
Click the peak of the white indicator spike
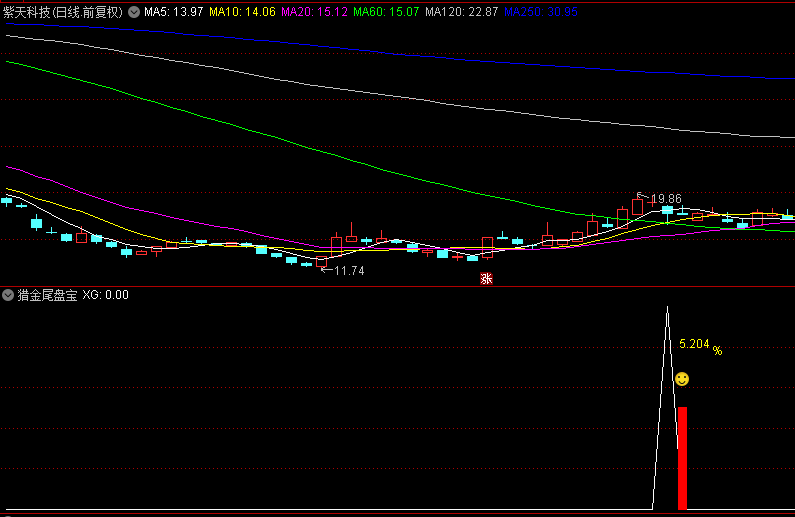667,307
